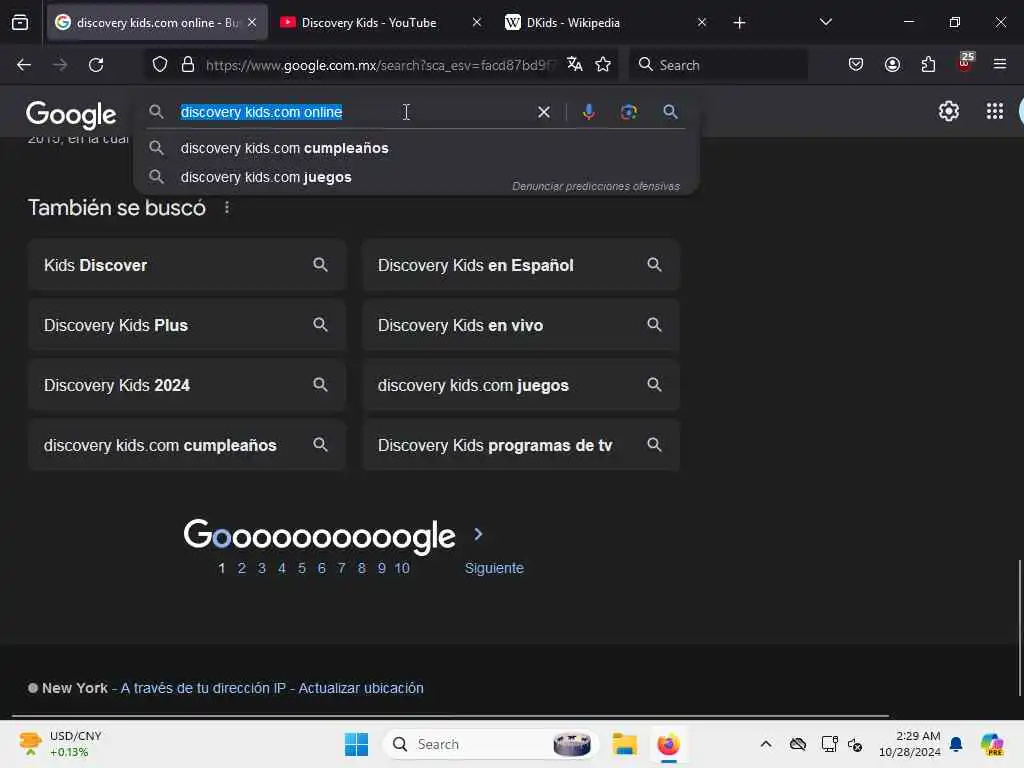Image resolution: width=1024 pixels, height=768 pixels.
Task: List all tabs dropdown arrow
Action: click(x=825, y=22)
